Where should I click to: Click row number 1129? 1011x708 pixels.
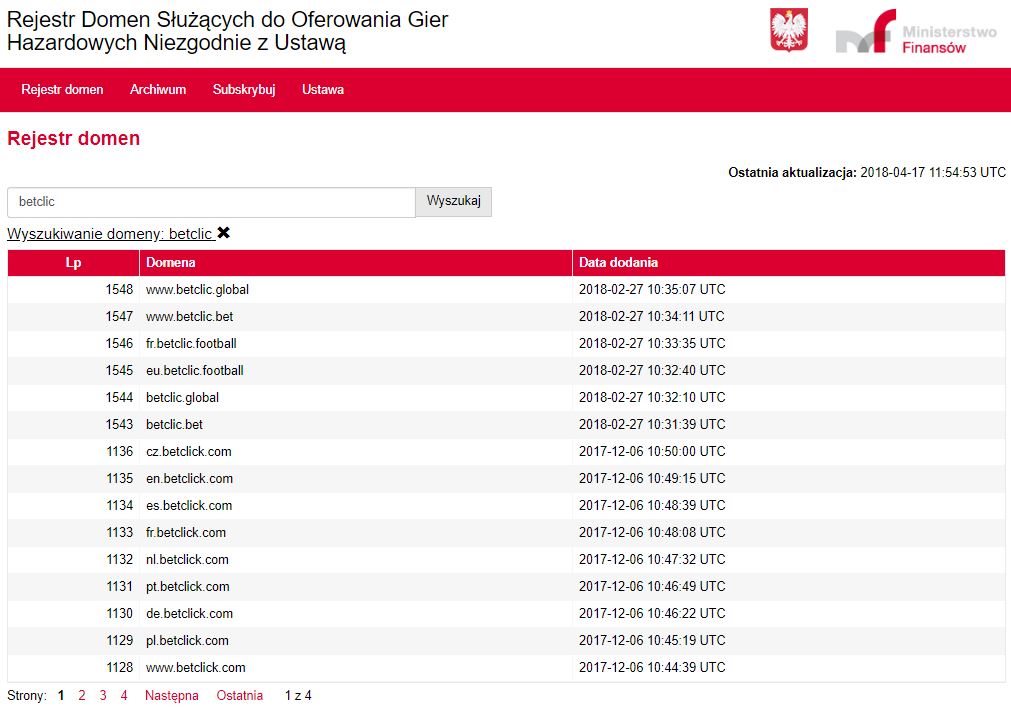pos(120,641)
